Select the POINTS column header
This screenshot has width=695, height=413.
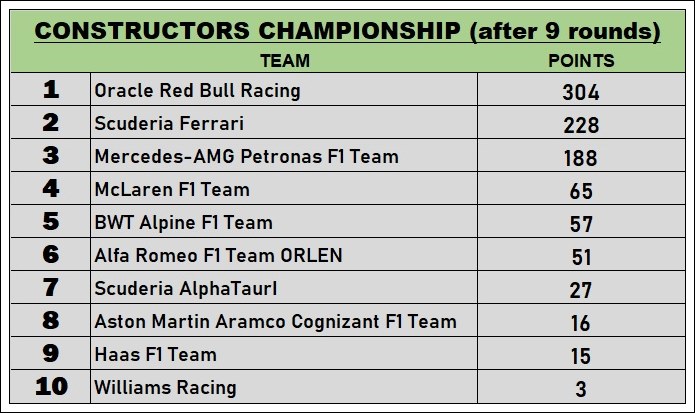pos(581,61)
